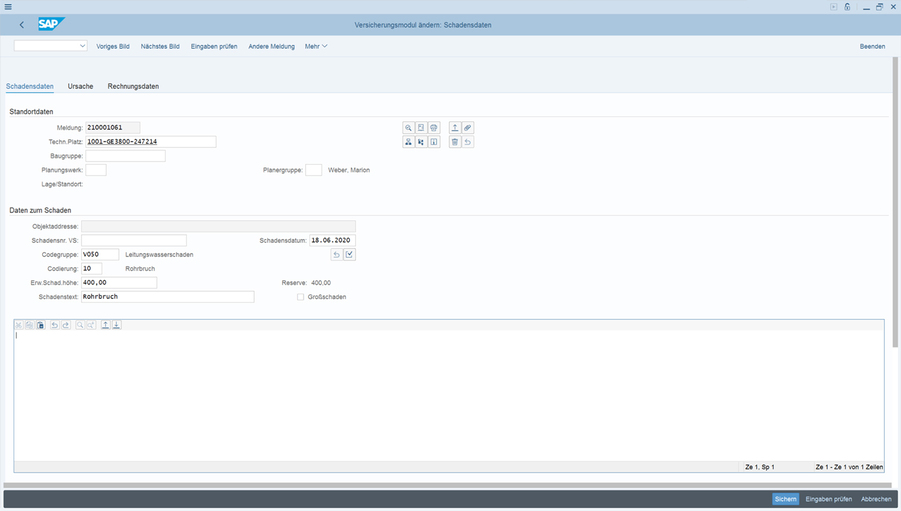
Task: Click the magnifier icon beside Meldung row
Action: (x=408, y=128)
